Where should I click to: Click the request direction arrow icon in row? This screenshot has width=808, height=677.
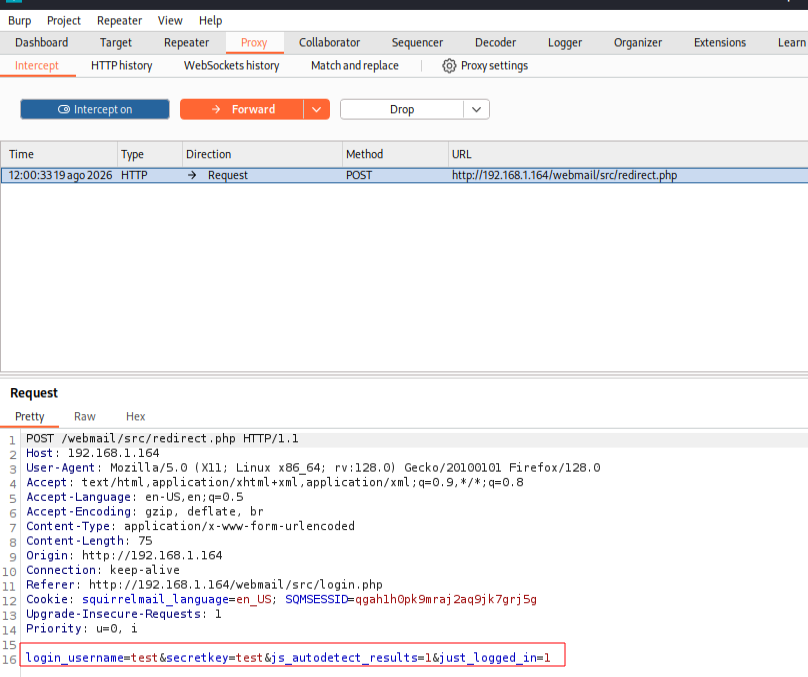click(192, 175)
